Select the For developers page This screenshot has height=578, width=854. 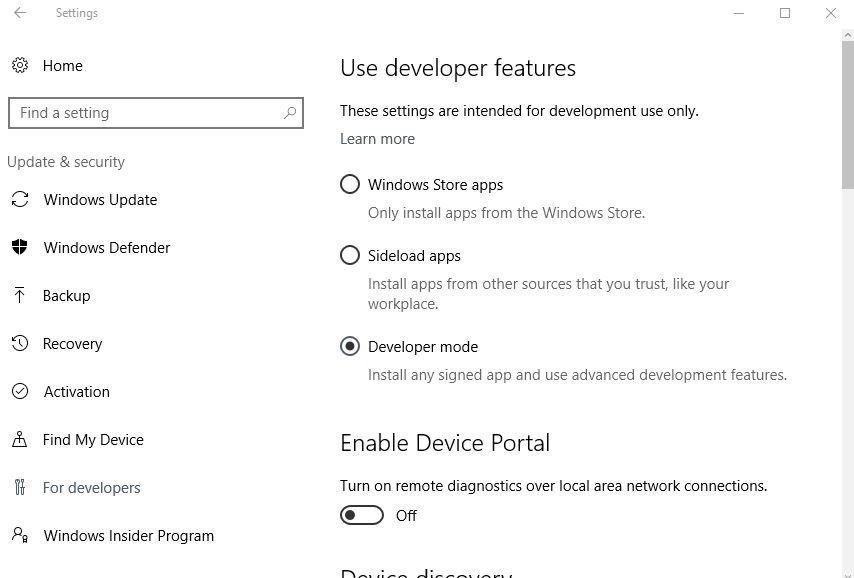pyautogui.click(x=92, y=488)
